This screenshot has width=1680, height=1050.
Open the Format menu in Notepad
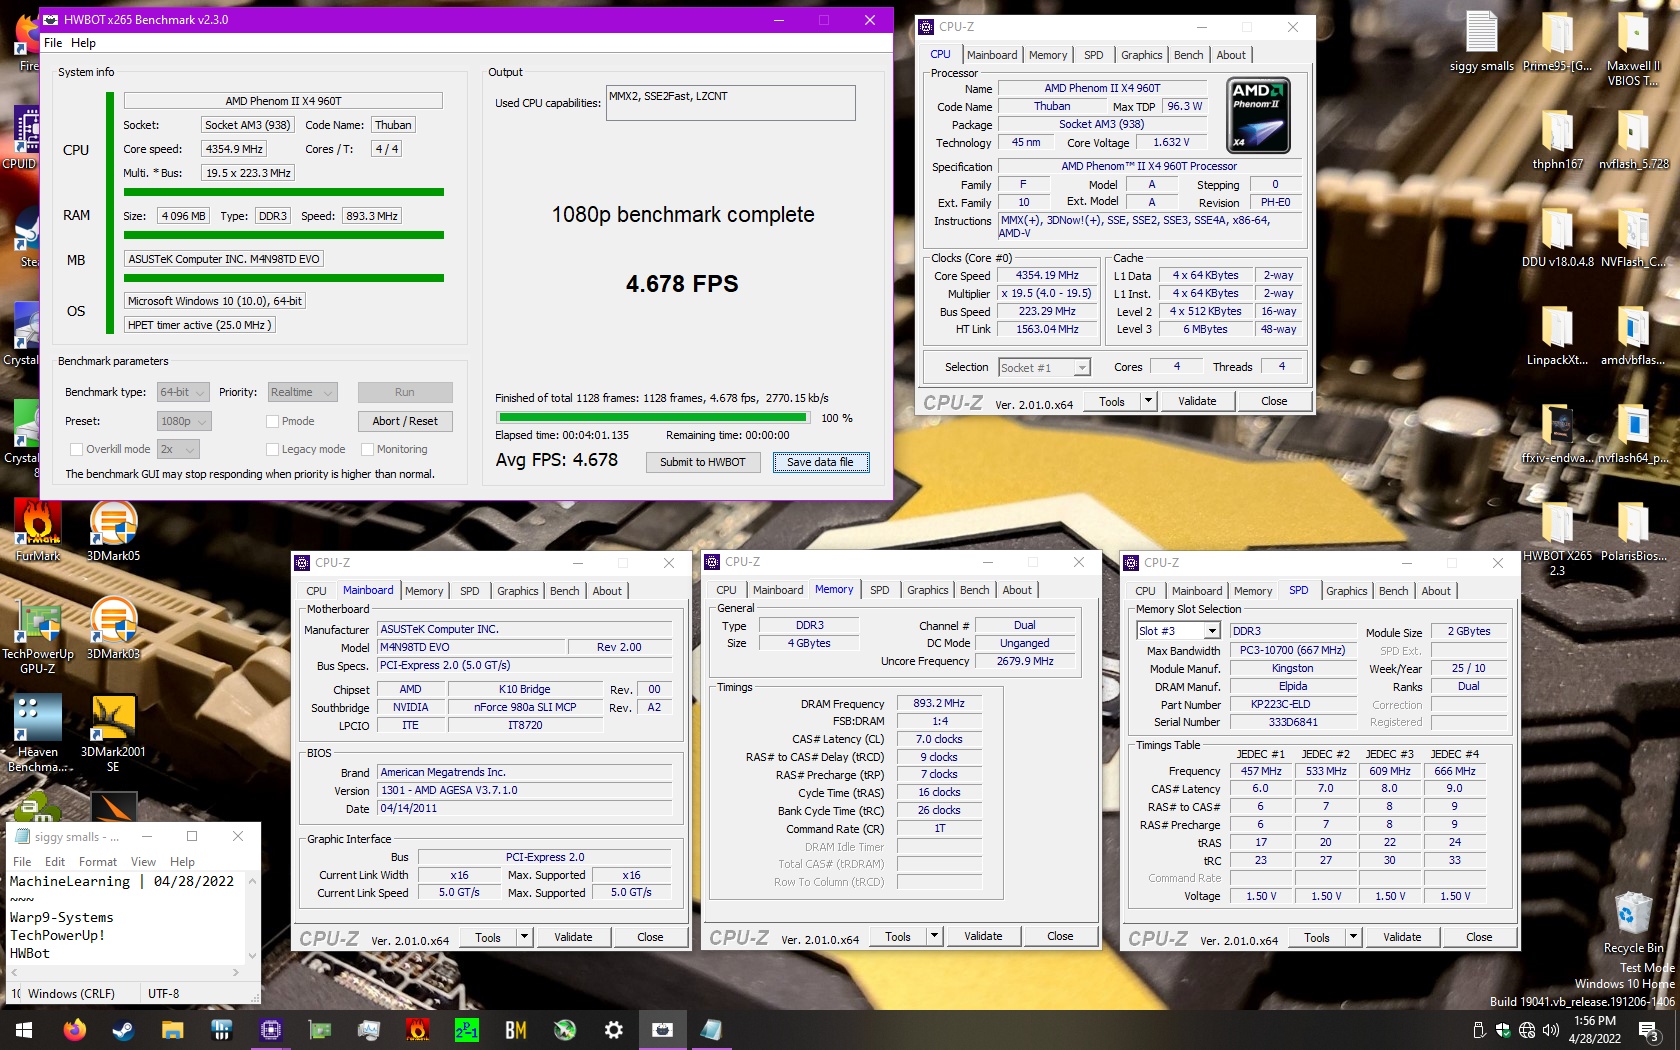[98, 862]
